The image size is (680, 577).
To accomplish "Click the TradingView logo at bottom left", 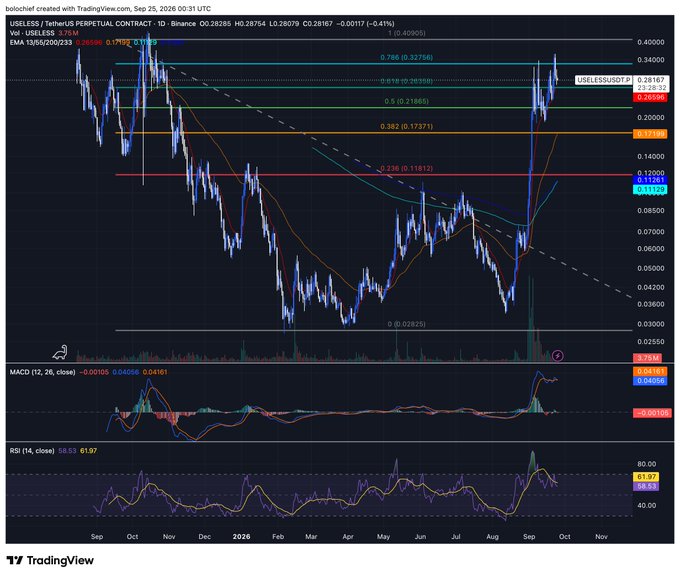I will coord(50,560).
